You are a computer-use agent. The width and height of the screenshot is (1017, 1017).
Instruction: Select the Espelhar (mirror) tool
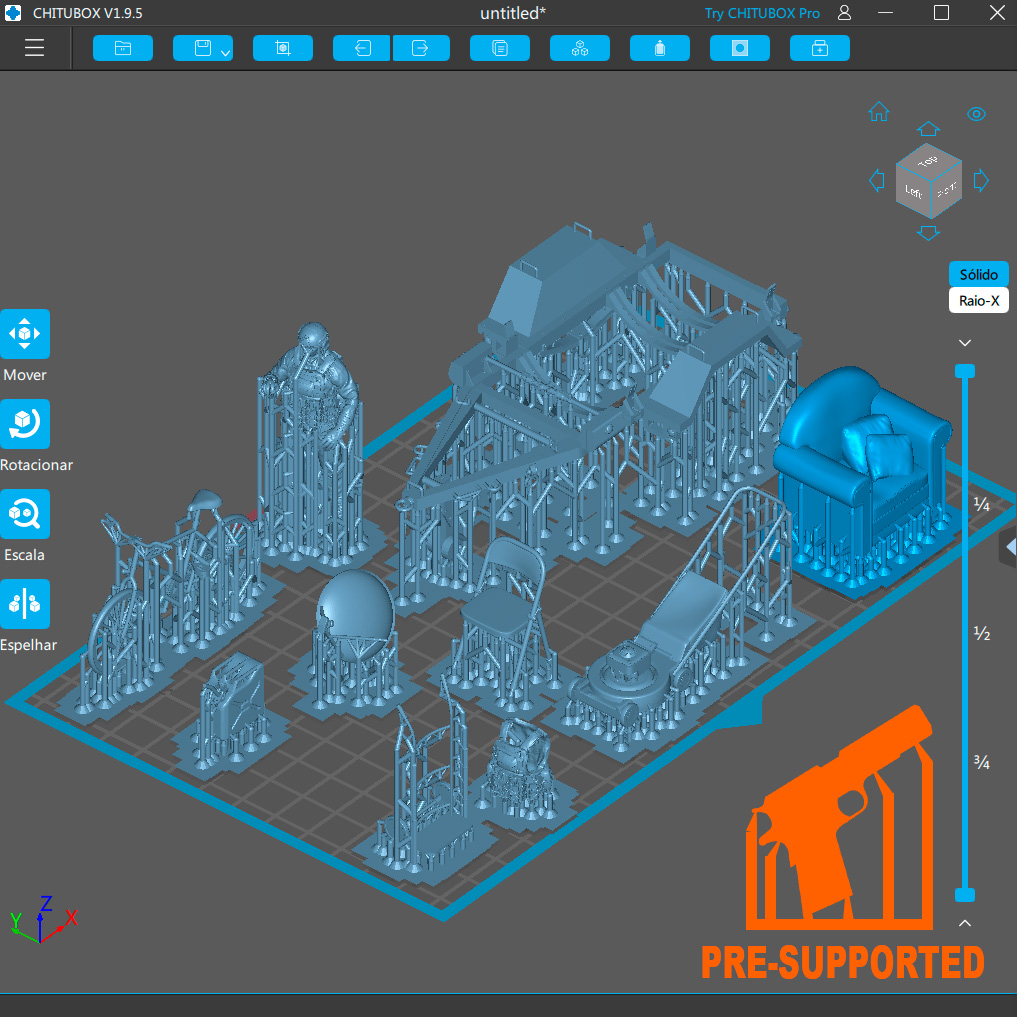click(x=25, y=604)
